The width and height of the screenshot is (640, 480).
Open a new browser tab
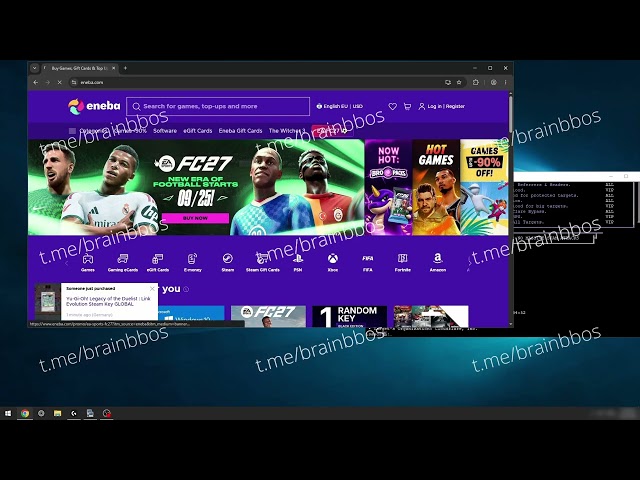(125, 68)
